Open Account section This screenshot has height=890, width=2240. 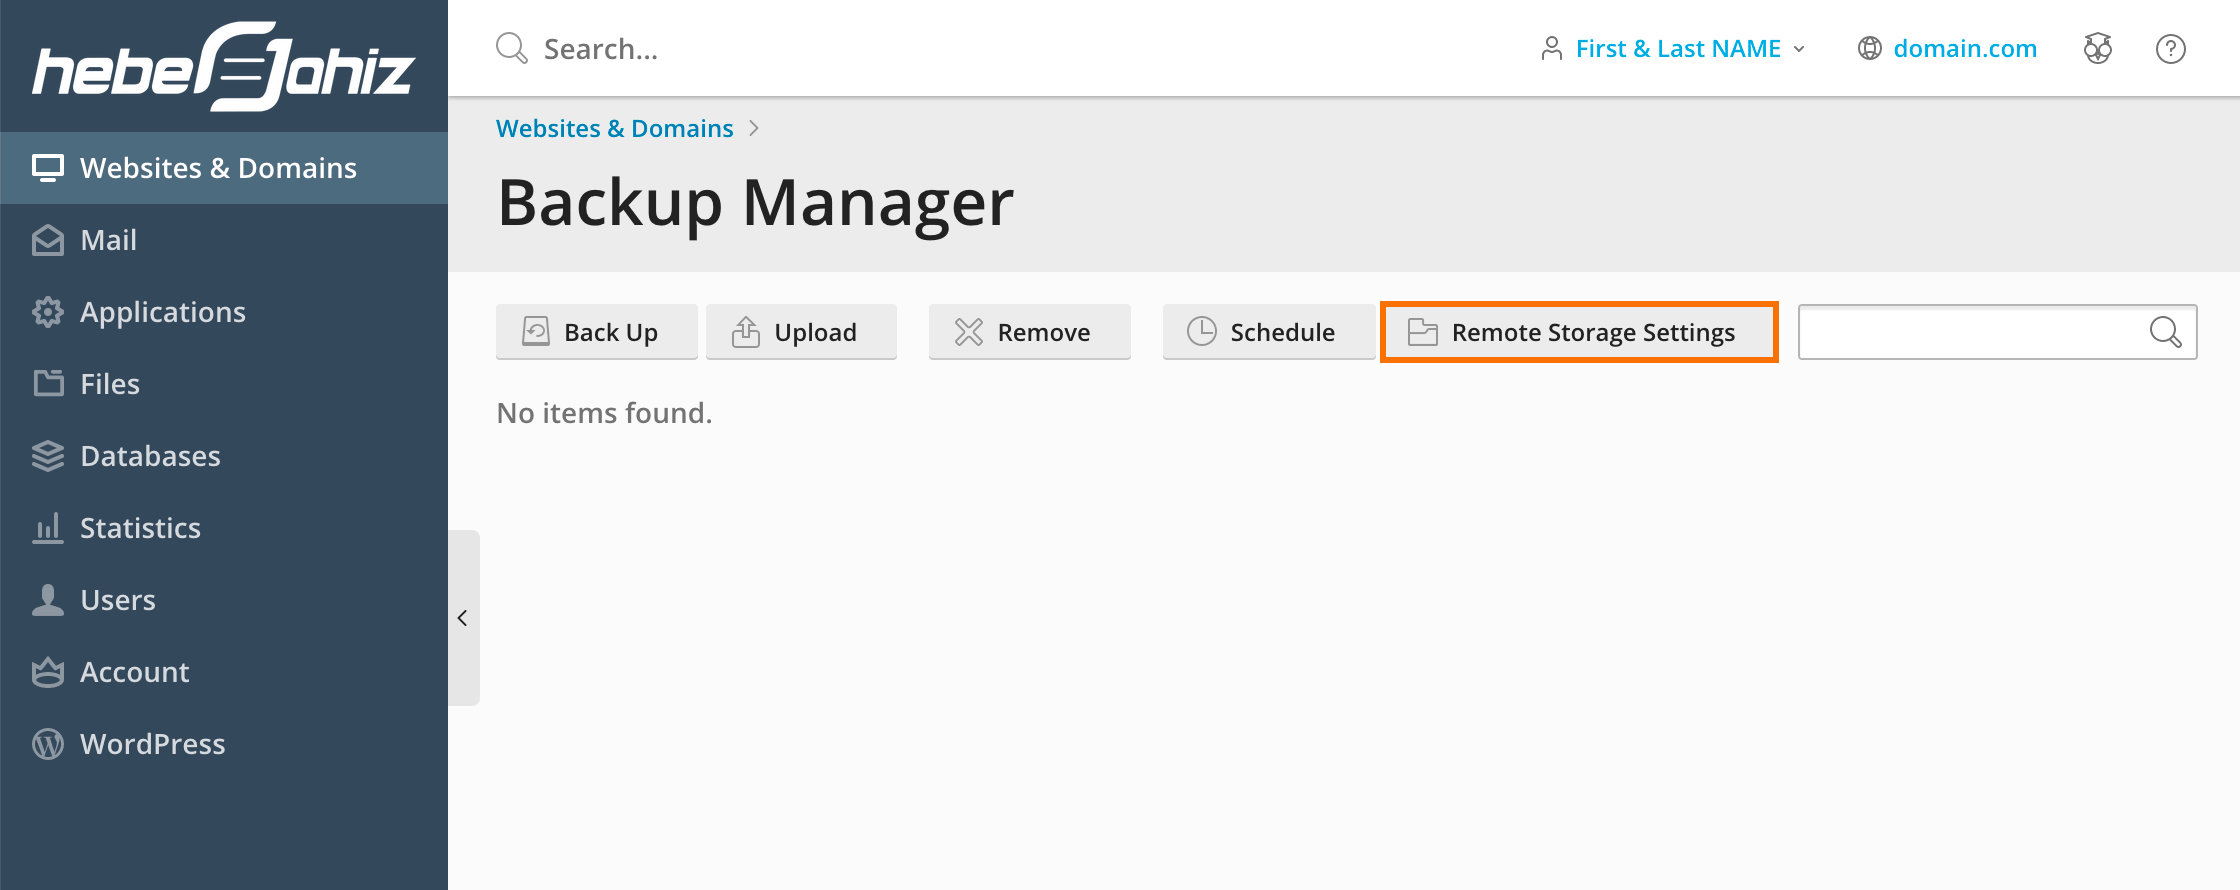point(224,672)
